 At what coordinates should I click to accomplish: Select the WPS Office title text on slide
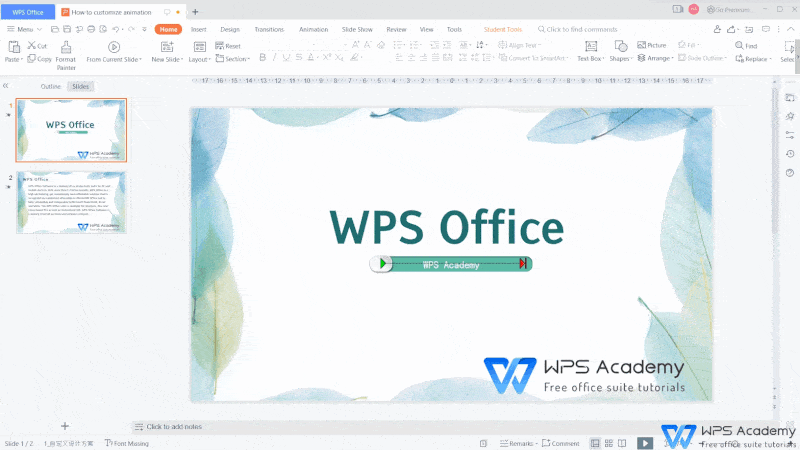[447, 227]
